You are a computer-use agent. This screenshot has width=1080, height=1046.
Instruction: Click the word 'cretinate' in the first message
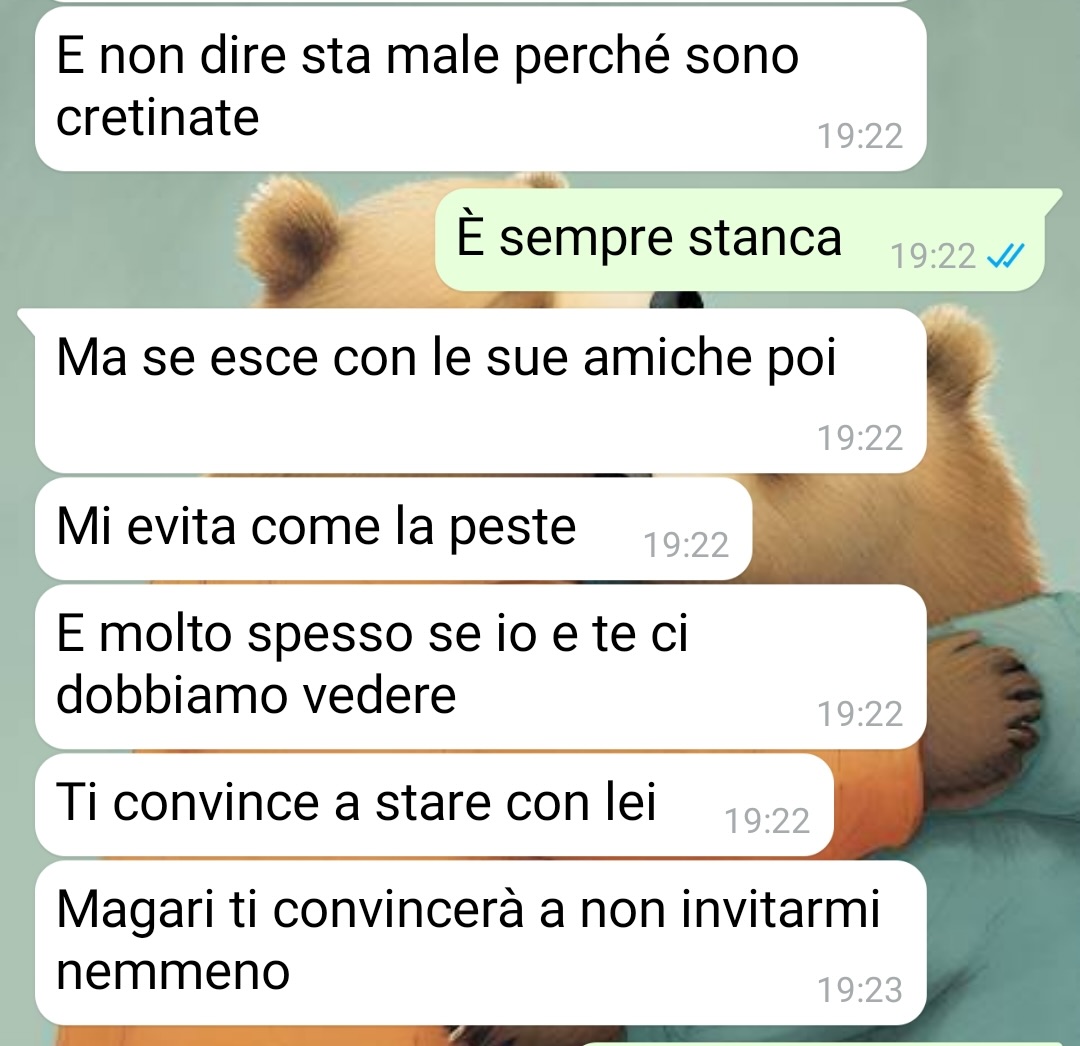[157, 118]
